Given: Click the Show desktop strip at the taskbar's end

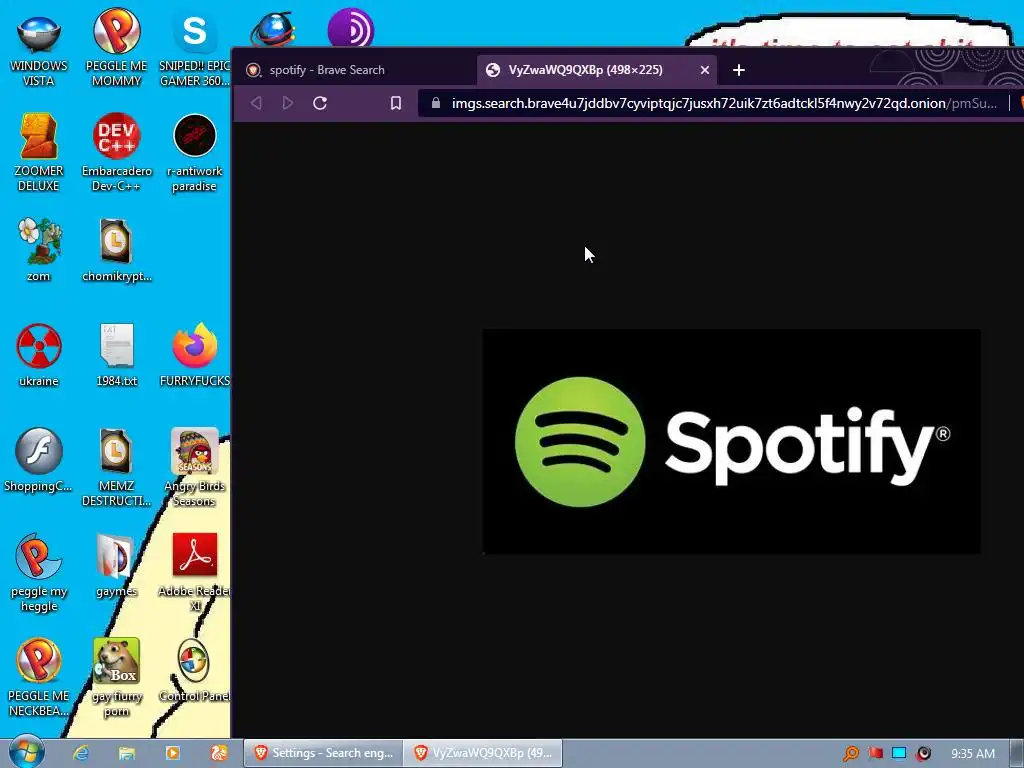Looking at the screenshot, I should (1017, 753).
